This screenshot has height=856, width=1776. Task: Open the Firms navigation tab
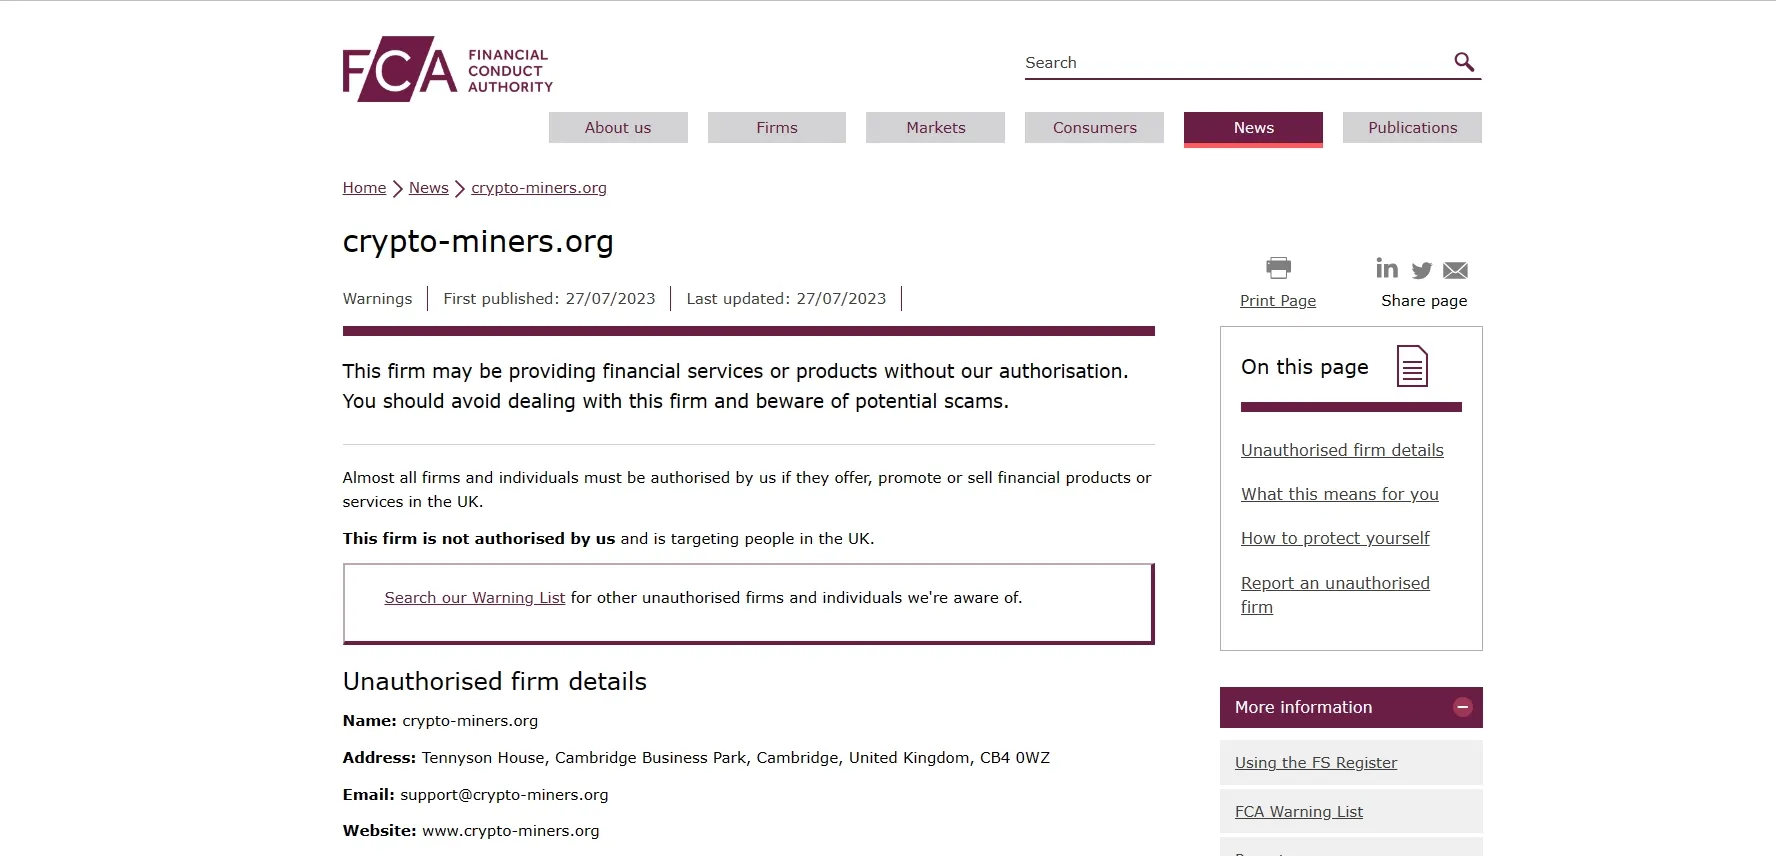(x=777, y=128)
